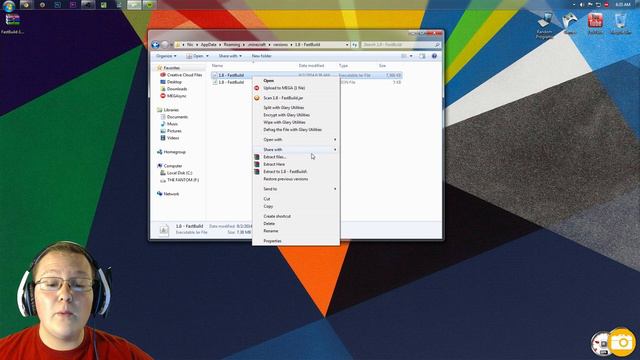Open the YouTube desktop shortcut
640x360 pixels.
click(595, 23)
